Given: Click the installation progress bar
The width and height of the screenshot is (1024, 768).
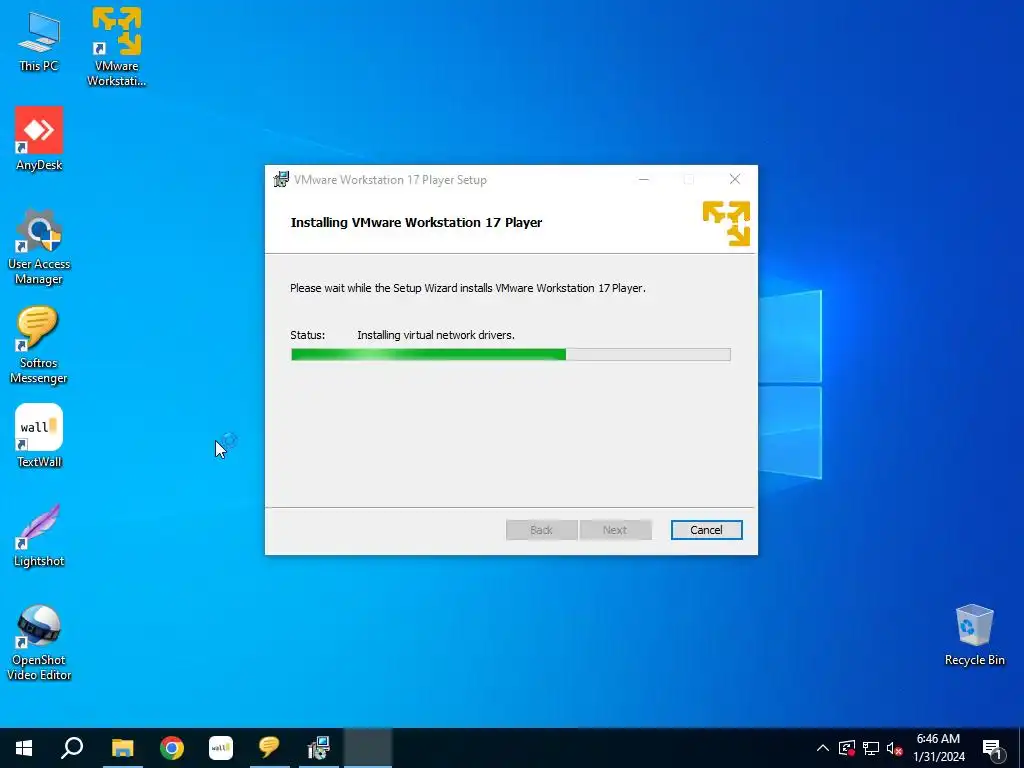Looking at the screenshot, I should click(511, 355).
